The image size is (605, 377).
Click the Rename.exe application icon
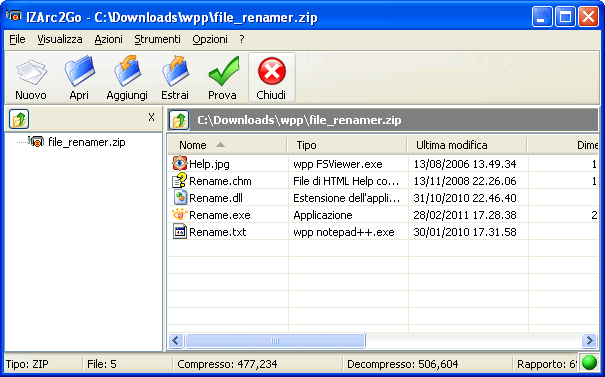pos(179,214)
